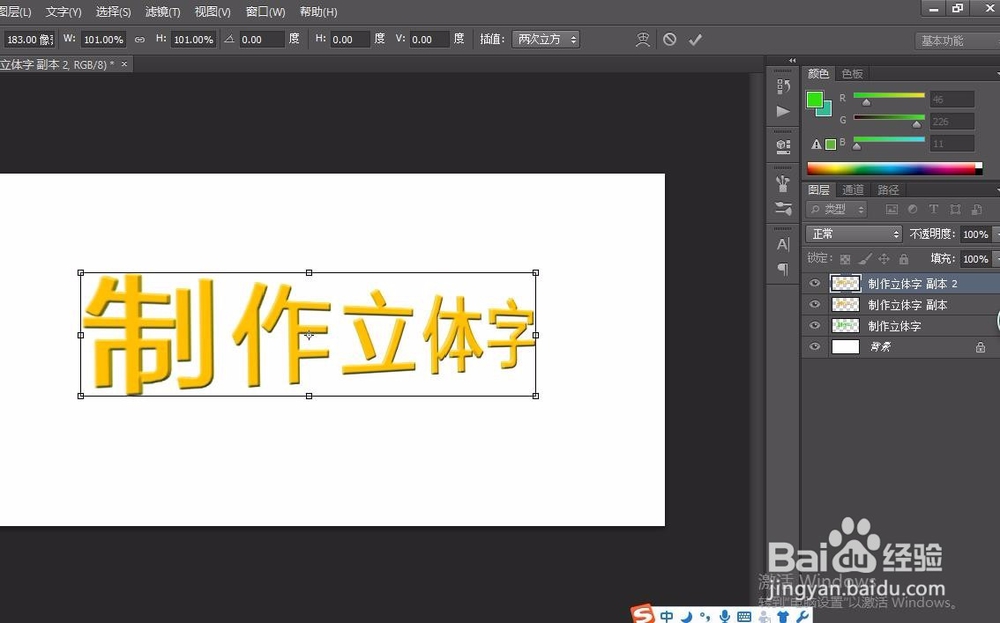Image resolution: width=1000 pixels, height=623 pixels.
Task: Open the 填充 slider arrow
Action: (996, 259)
